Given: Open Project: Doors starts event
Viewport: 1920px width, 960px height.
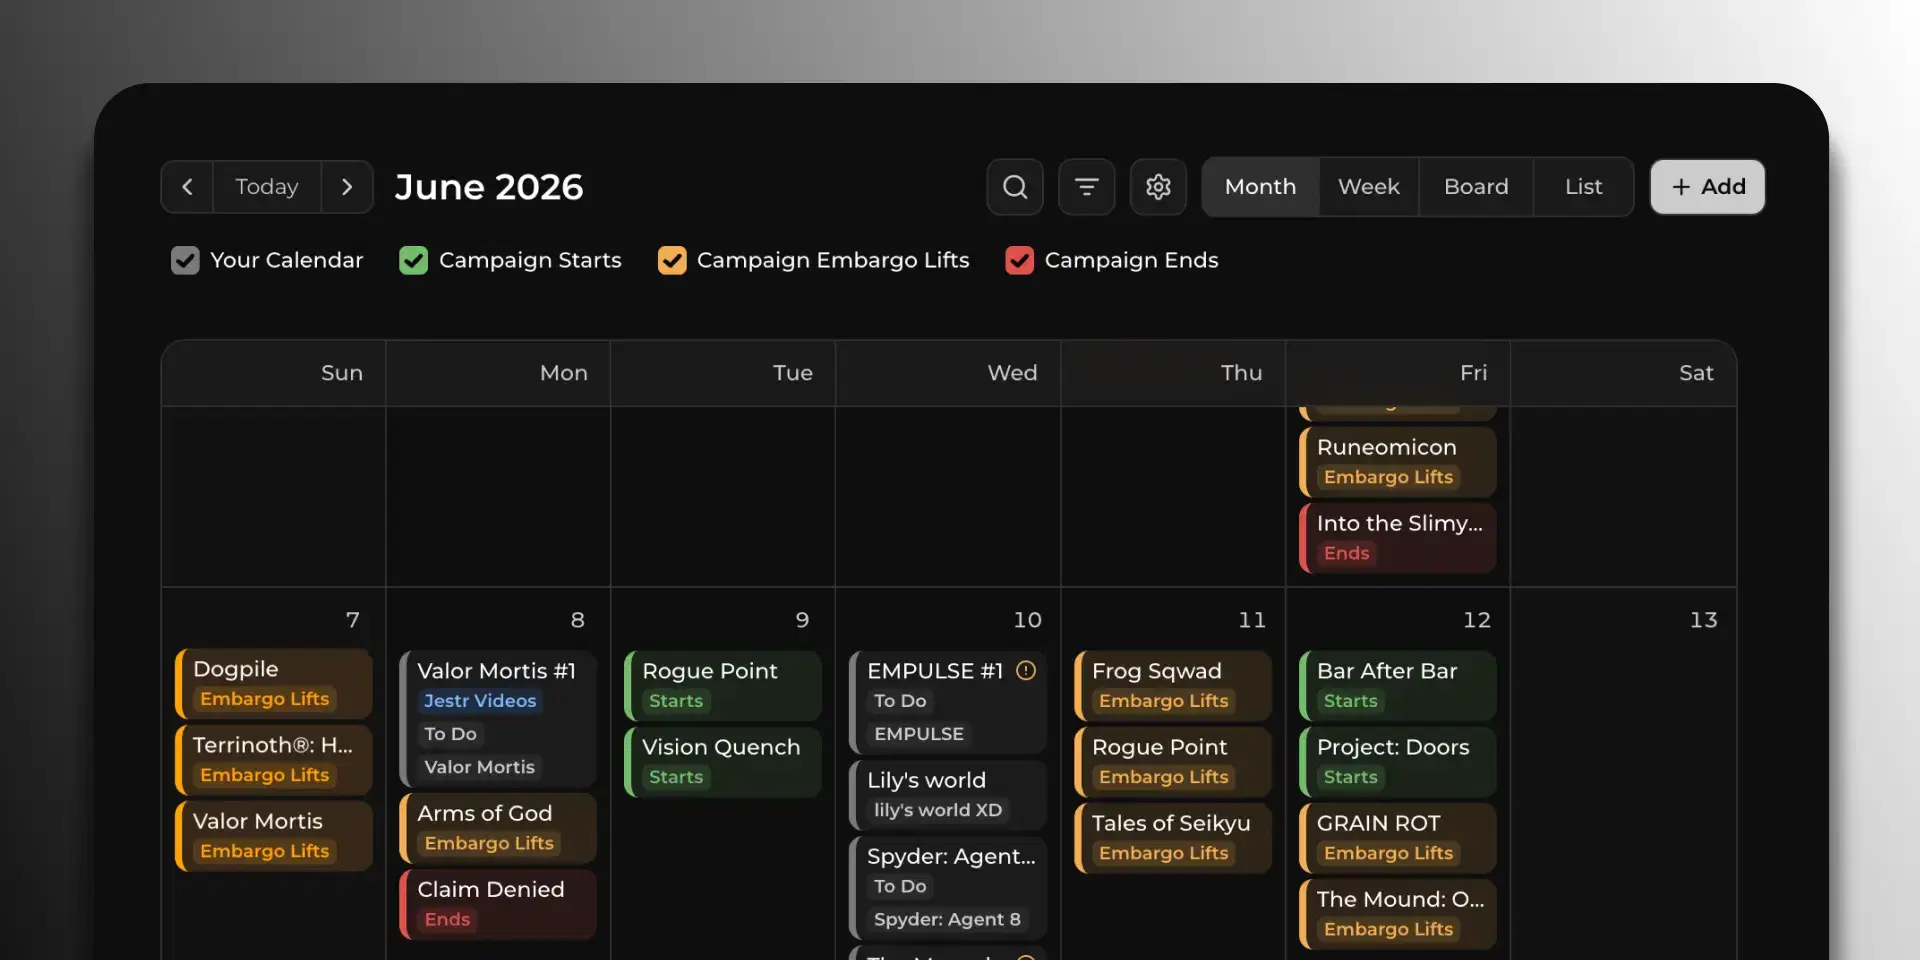Looking at the screenshot, I should [1397, 762].
